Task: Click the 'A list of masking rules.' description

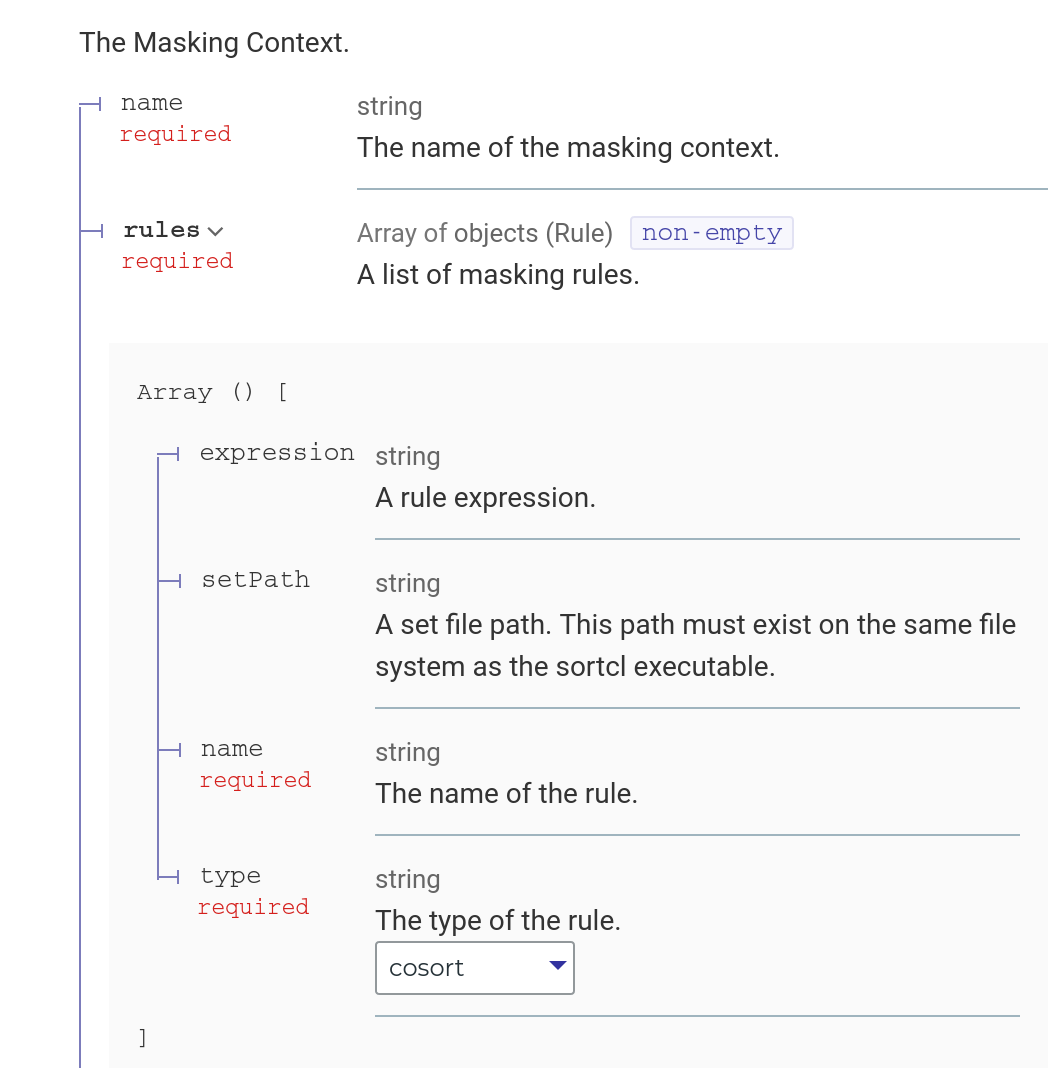Action: tap(499, 275)
